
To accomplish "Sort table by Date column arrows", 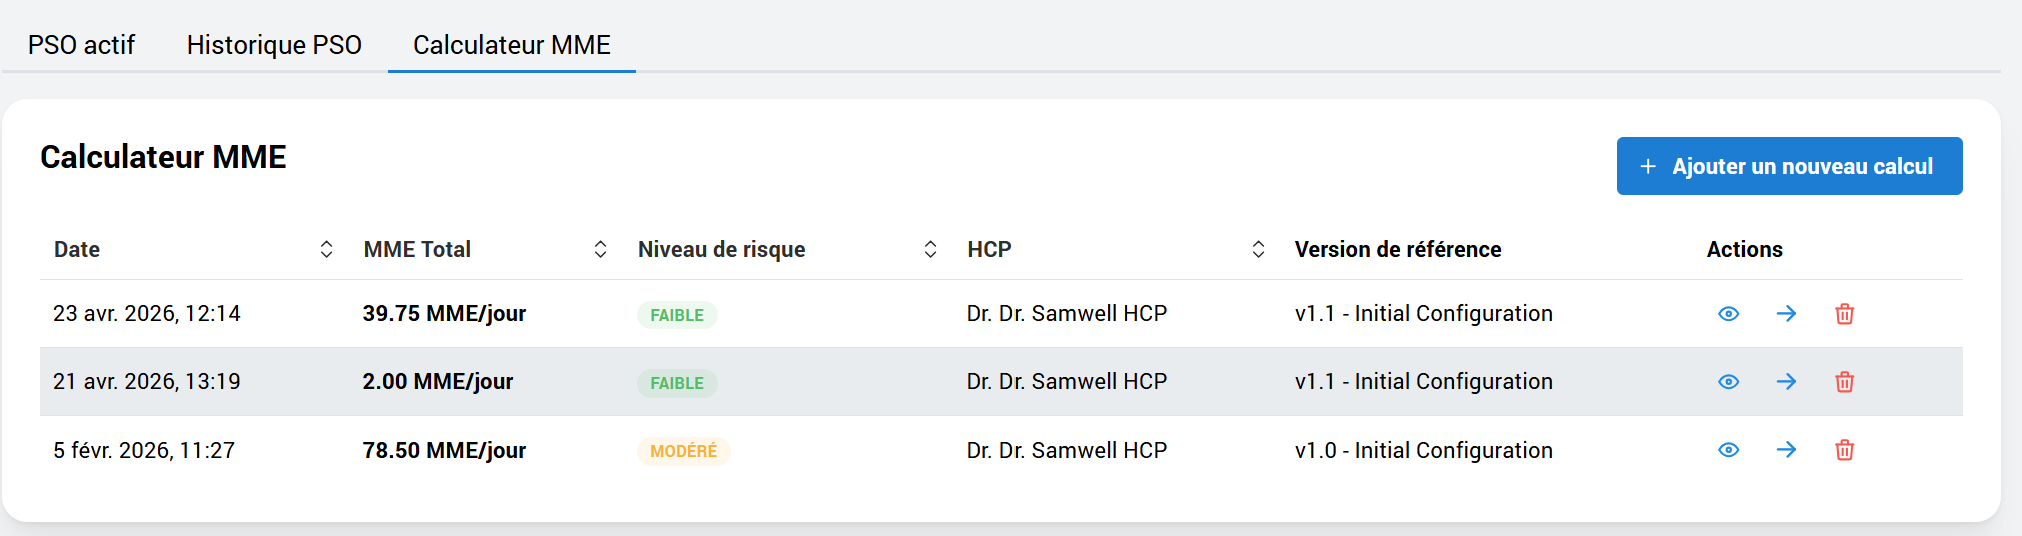I will tap(326, 249).
